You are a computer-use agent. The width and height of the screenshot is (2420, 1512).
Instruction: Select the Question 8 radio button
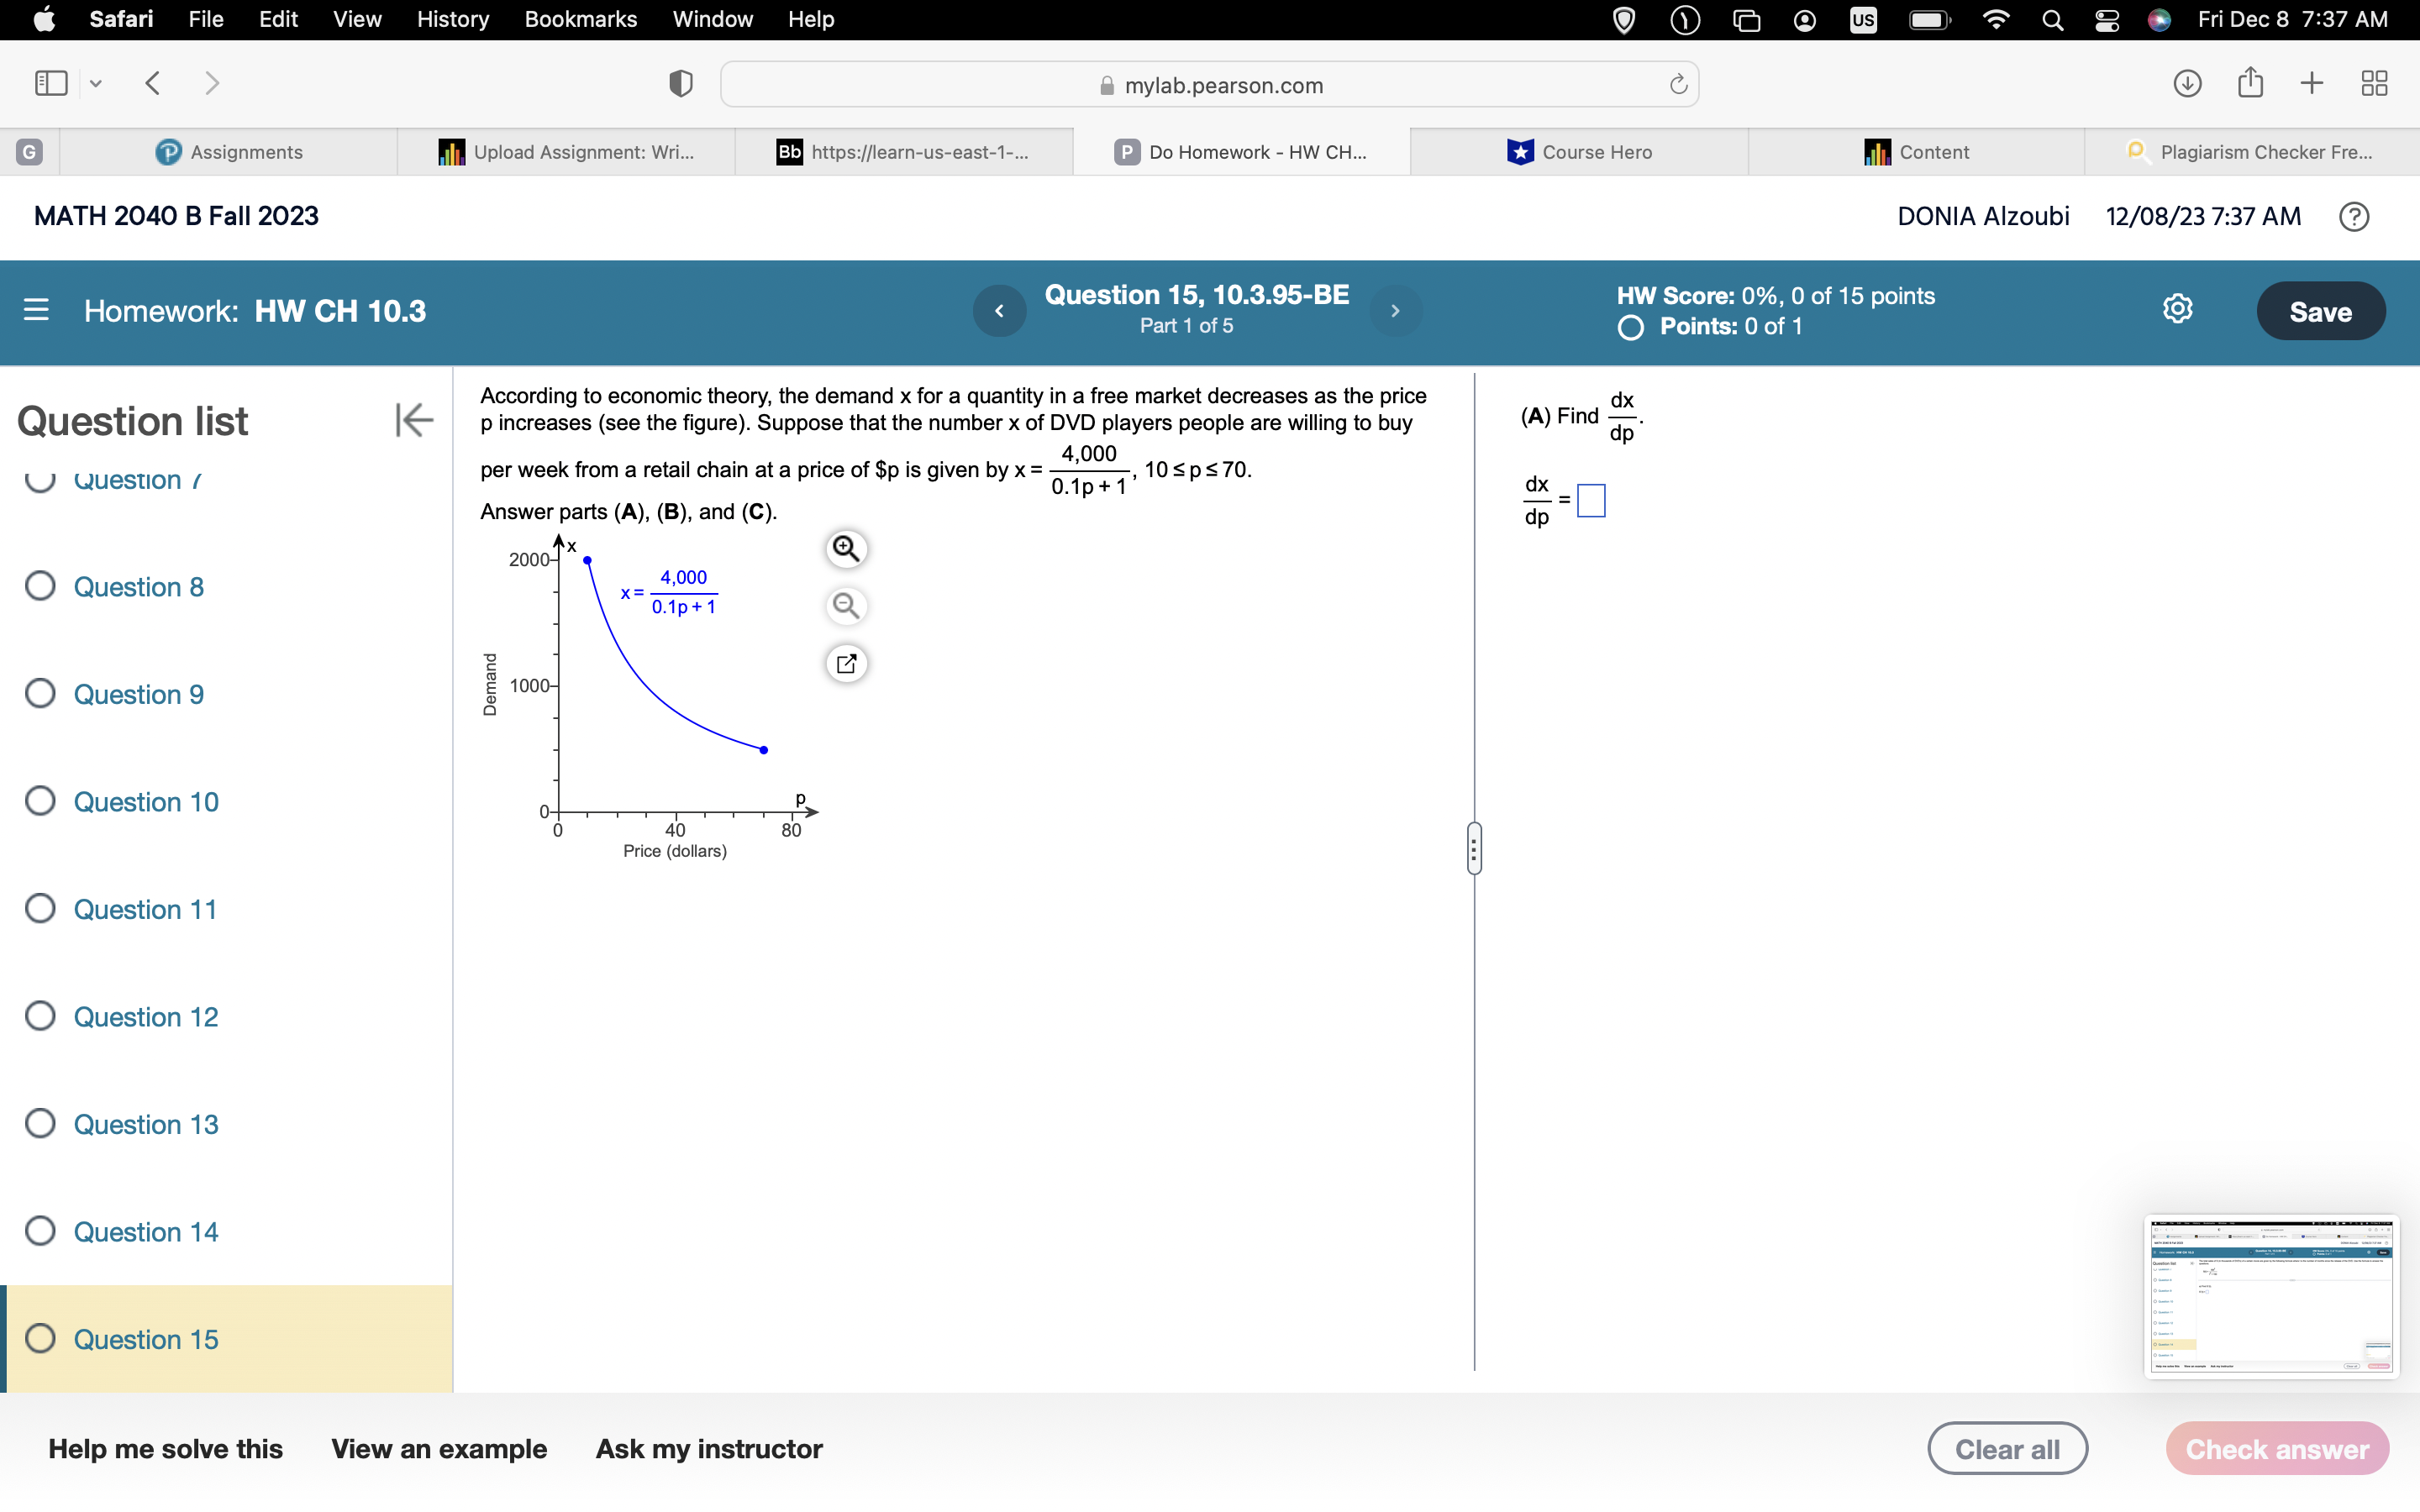40,586
